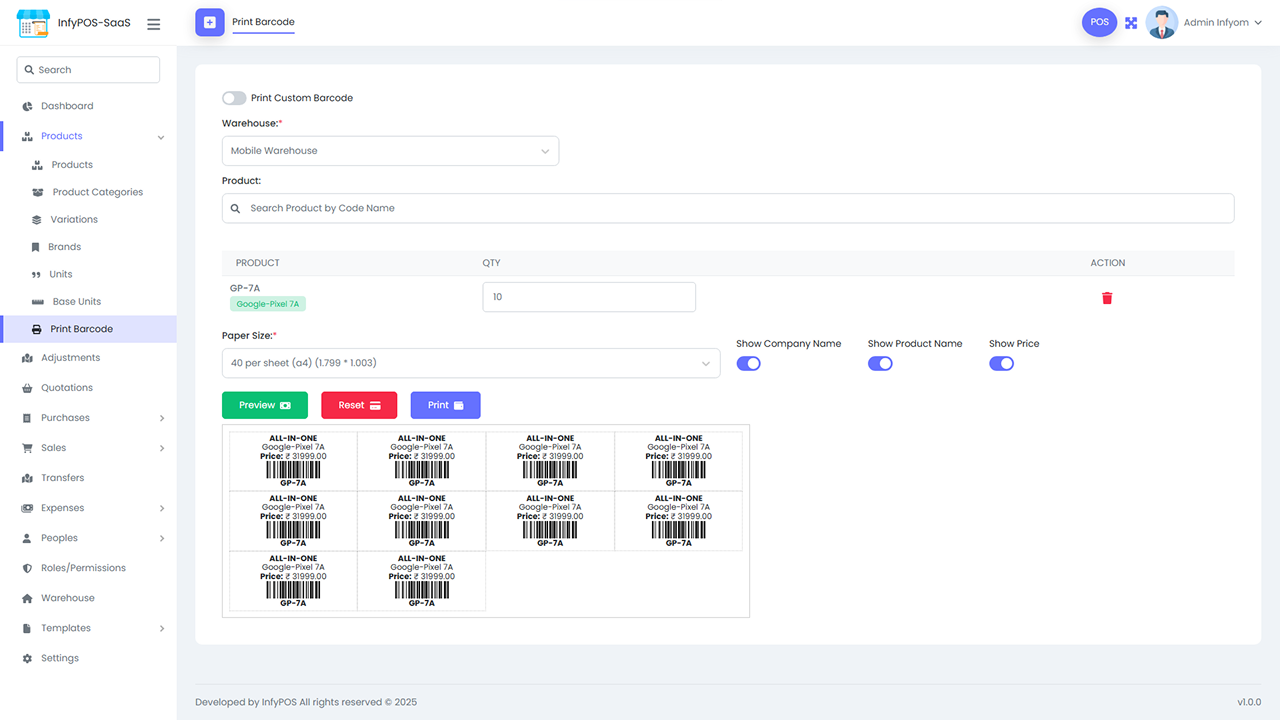Image resolution: width=1280 pixels, height=720 pixels.
Task: Click the green Preview button
Action: (264, 405)
